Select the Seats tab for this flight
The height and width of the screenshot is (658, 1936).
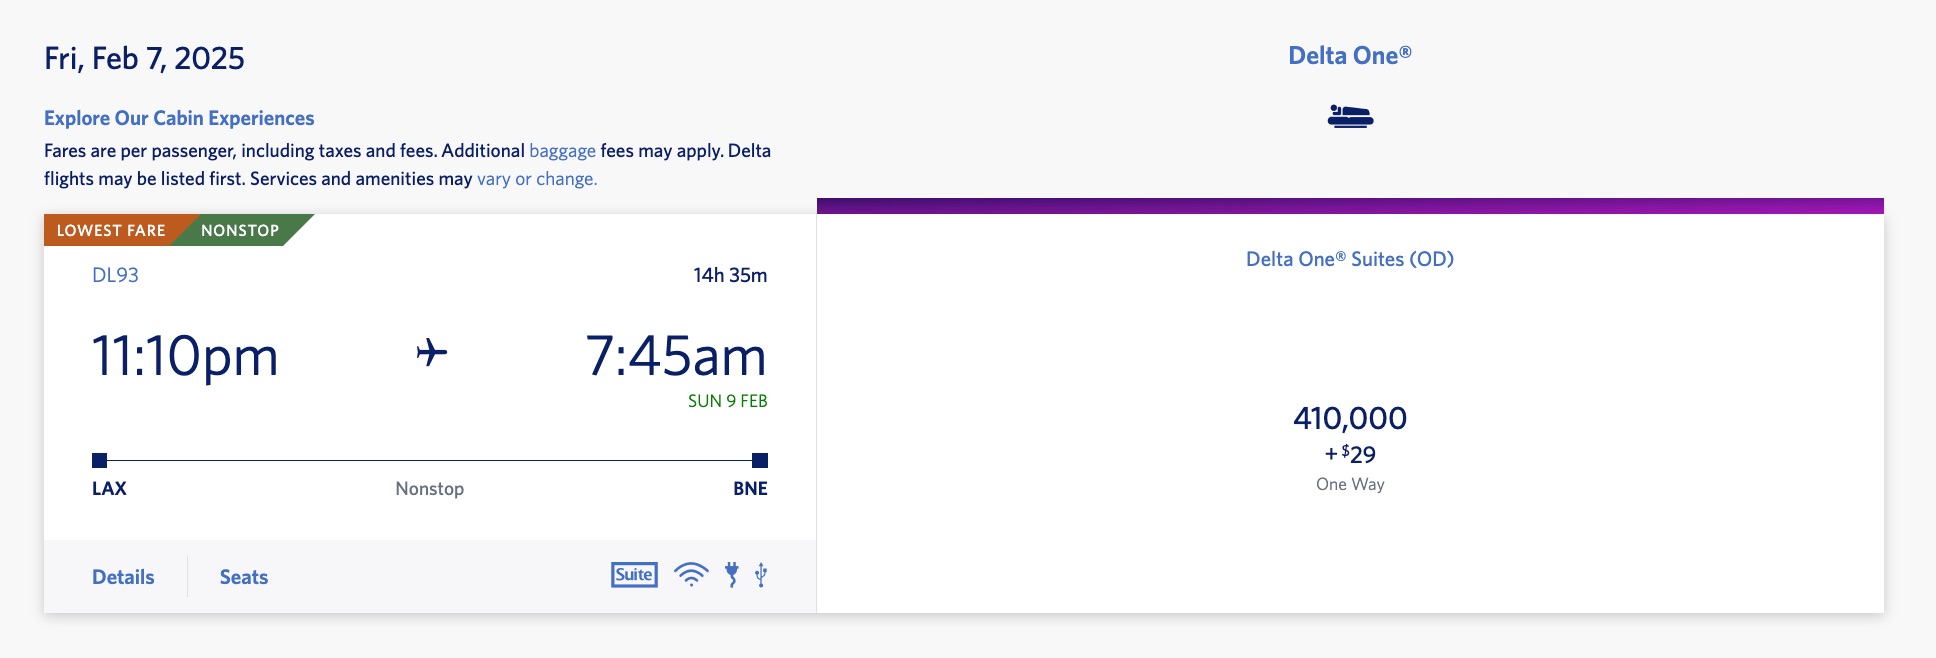click(x=243, y=577)
